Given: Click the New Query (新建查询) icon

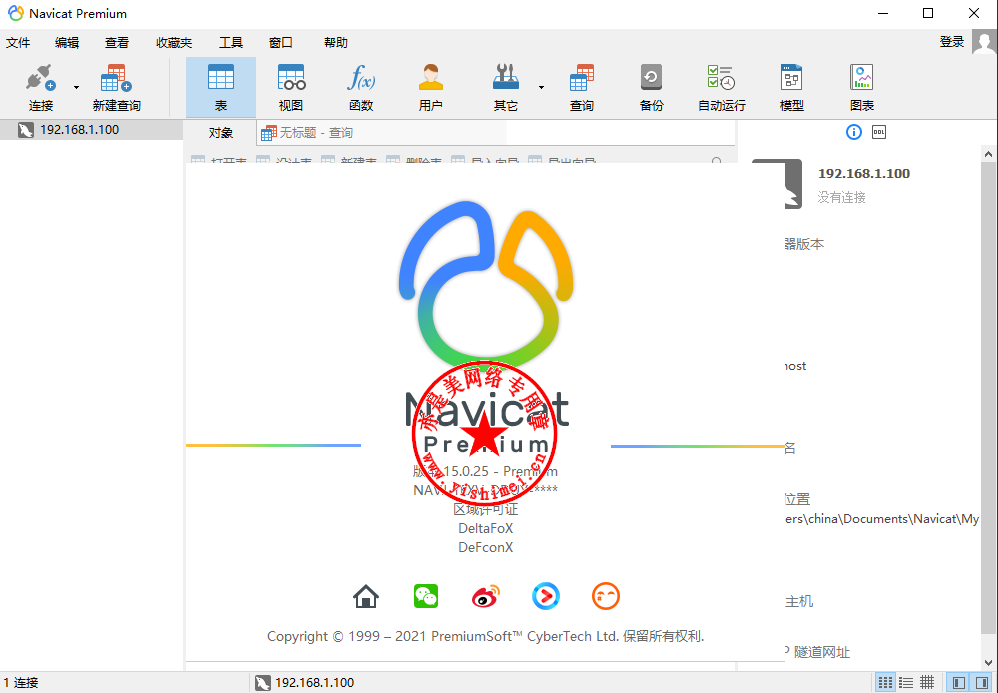Looking at the screenshot, I should pyautogui.click(x=116, y=78).
